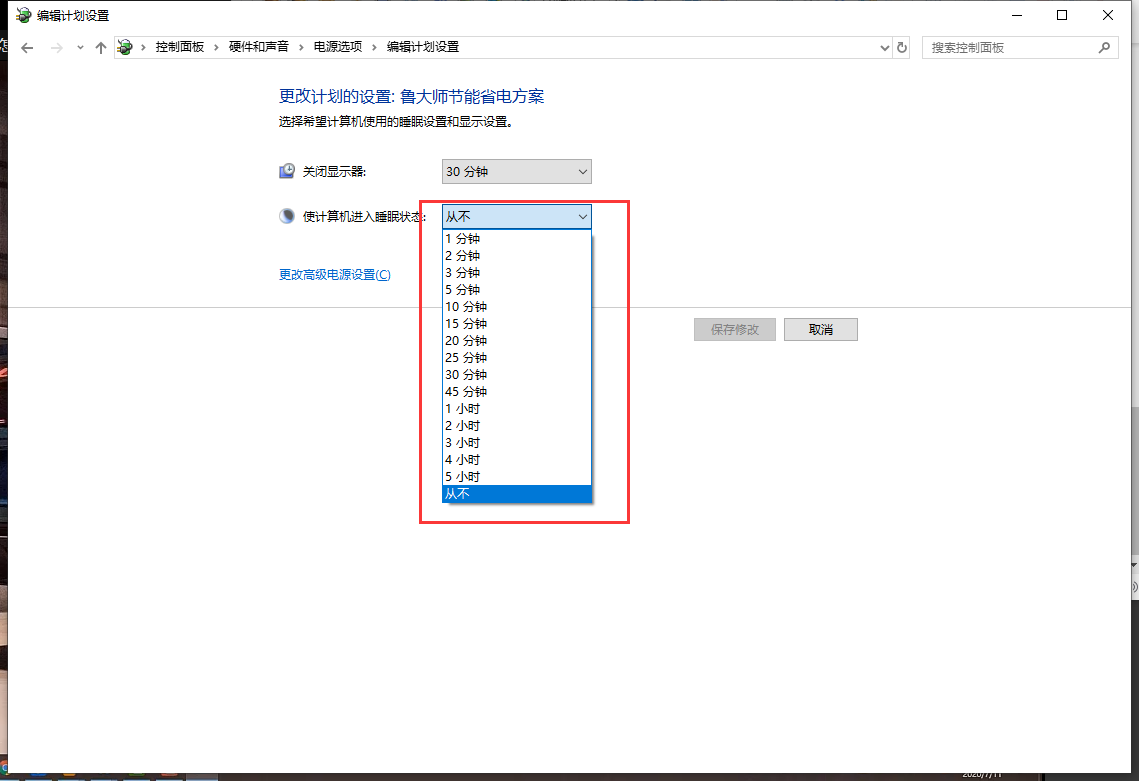Click the refresh button in address bar
1139x781 pixels.
[x=902, y=47]
